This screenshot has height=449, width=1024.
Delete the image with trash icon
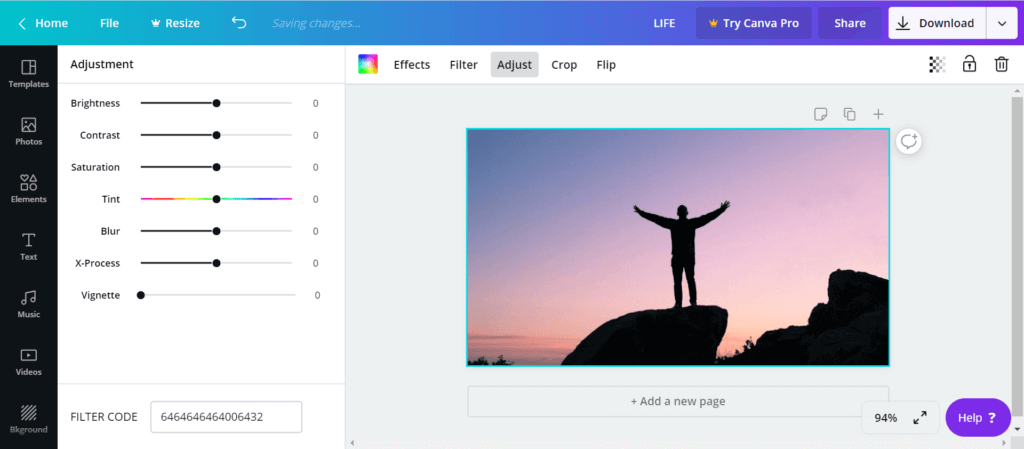point(1001,64)
